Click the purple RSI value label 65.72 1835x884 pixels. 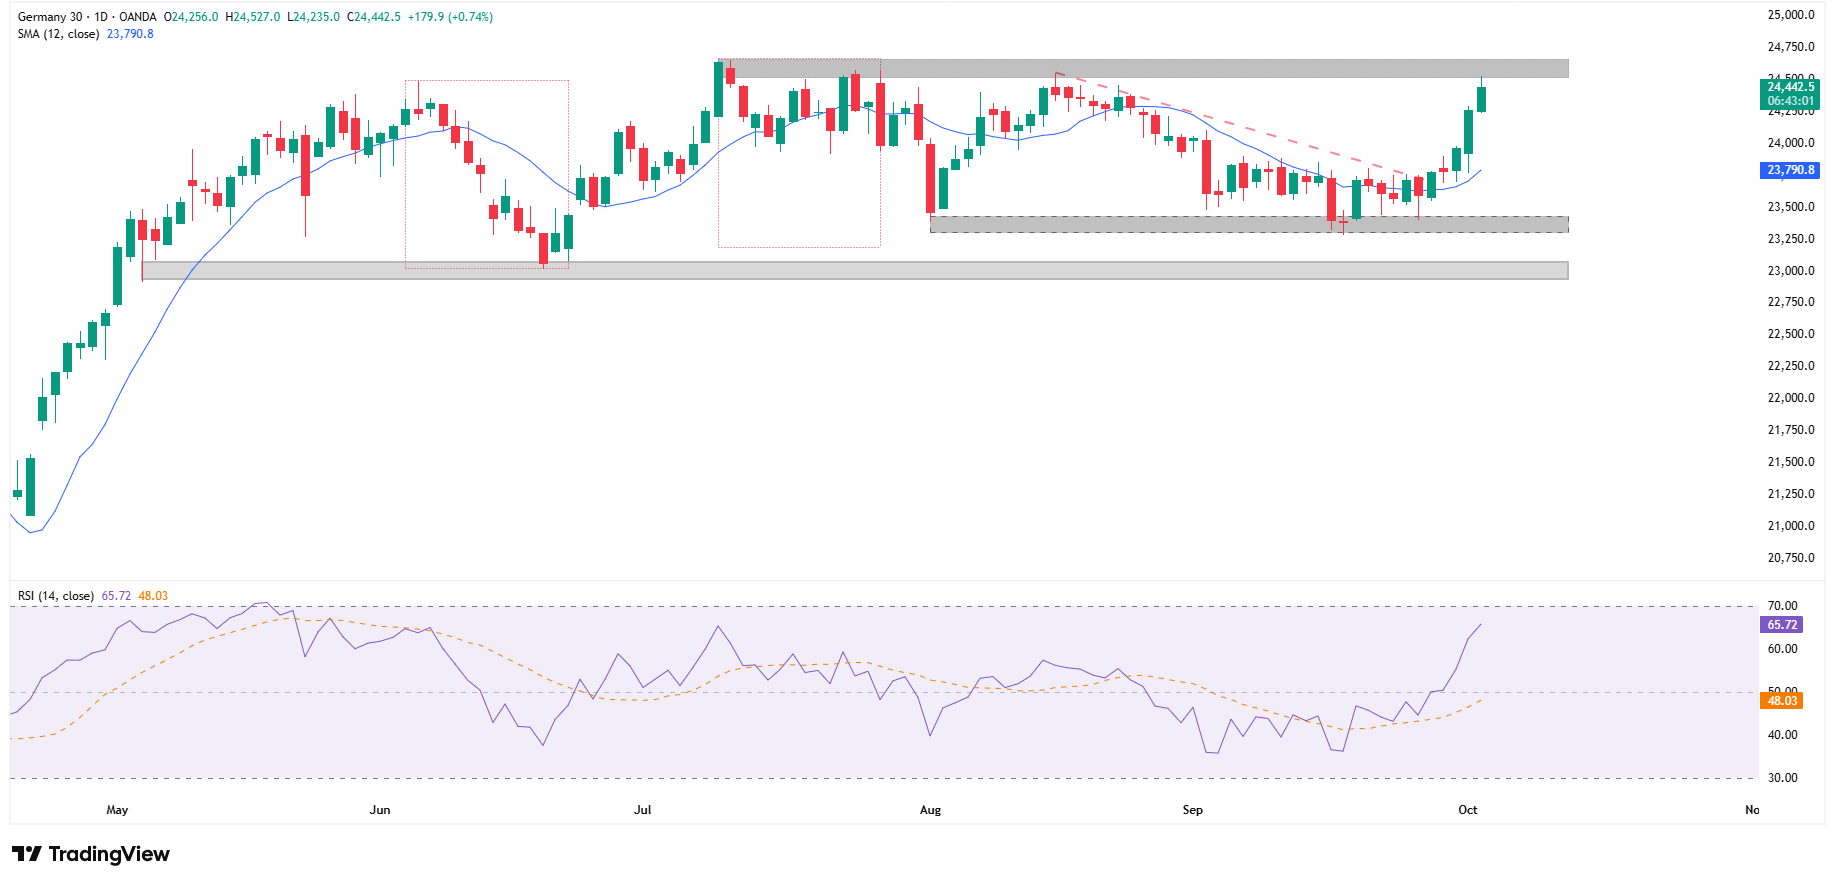(x=1781, y=625)
